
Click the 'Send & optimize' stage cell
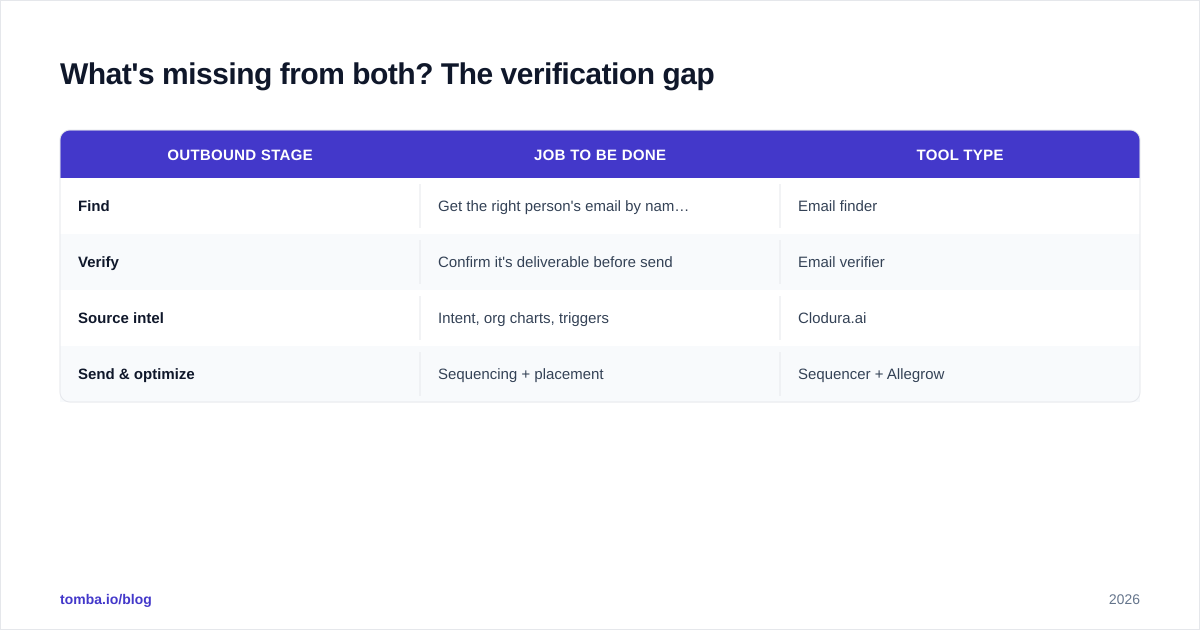240,374
